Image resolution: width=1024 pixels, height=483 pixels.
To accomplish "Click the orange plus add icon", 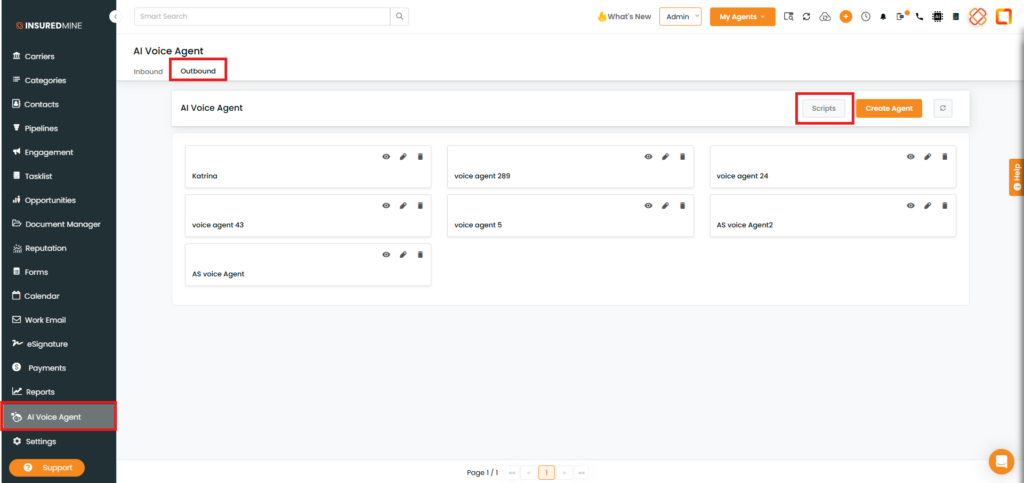I will (x=846, y=17).
